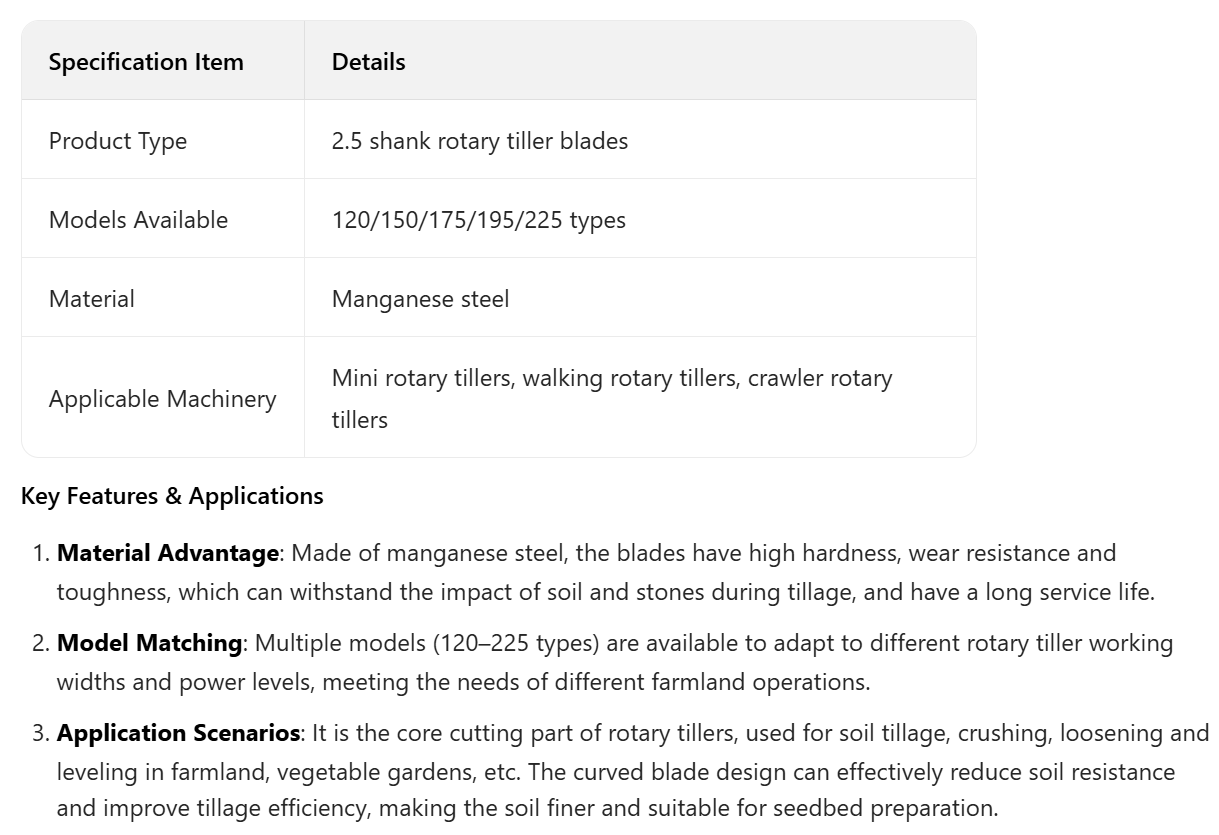Screen dimensions: 1219x835
Task: Select the "Models Available" row label
Action: (x=138, y=220)
